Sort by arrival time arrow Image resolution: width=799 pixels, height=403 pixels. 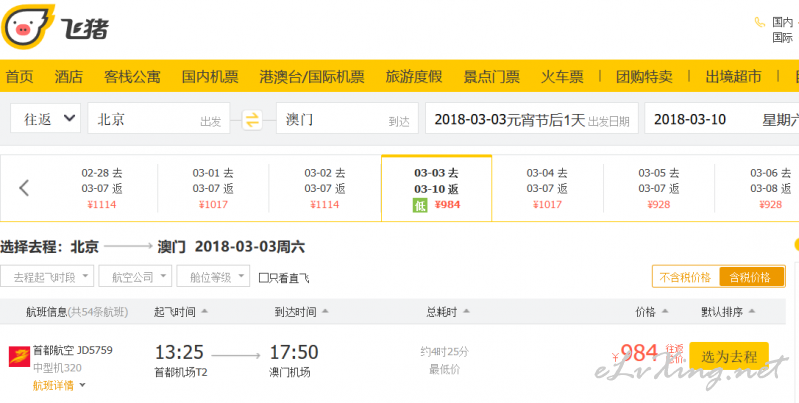pyautogui.click(x=325, y=311)
